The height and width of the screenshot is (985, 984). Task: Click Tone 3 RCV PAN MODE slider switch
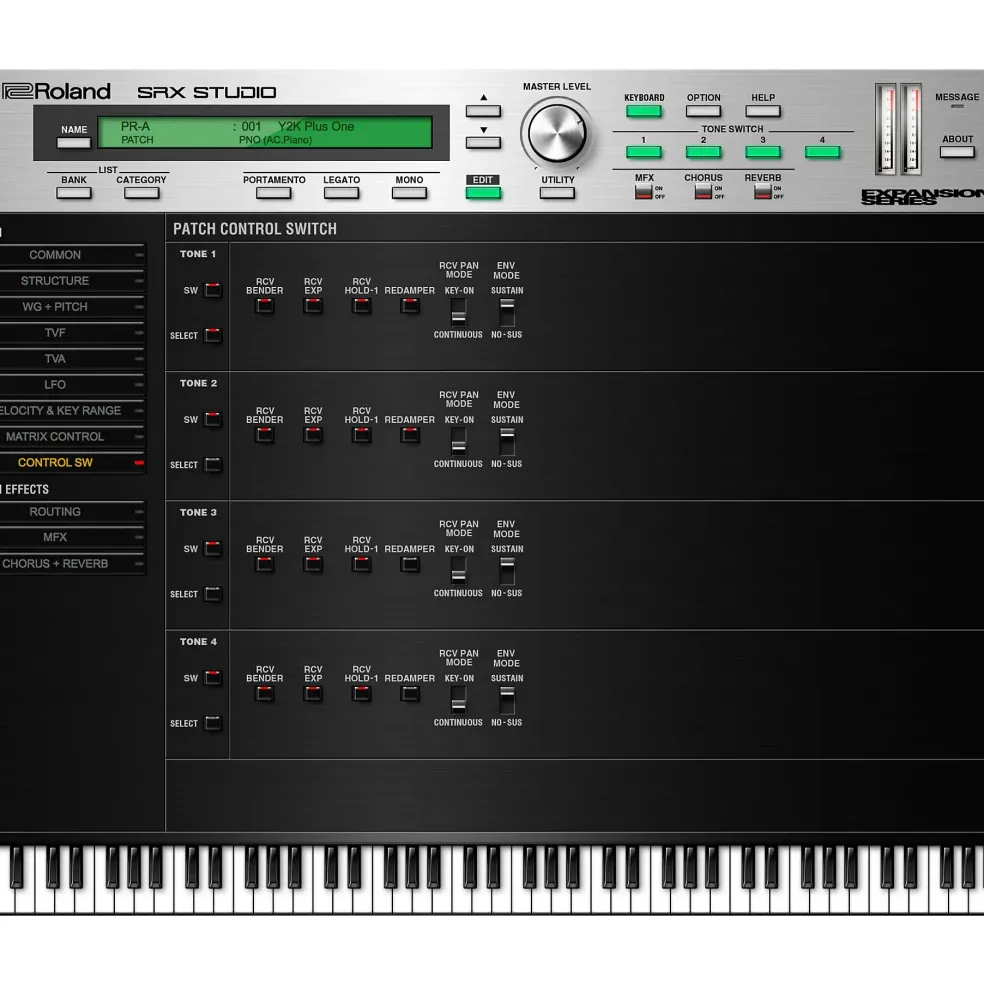tap(459, 570)
